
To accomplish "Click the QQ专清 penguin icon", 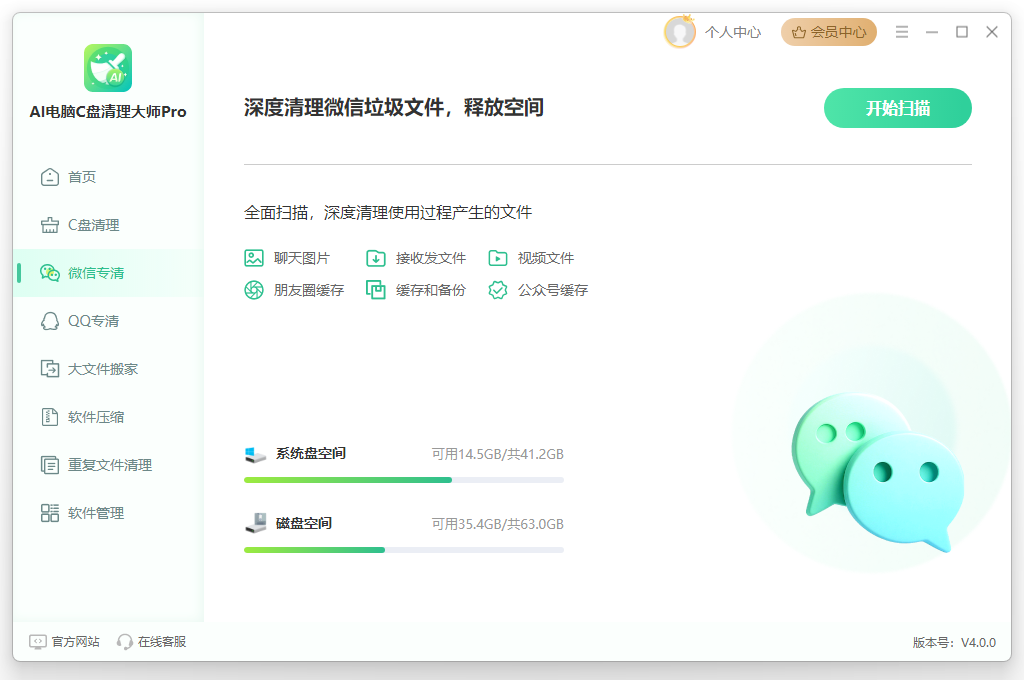I will pos(50,321).
